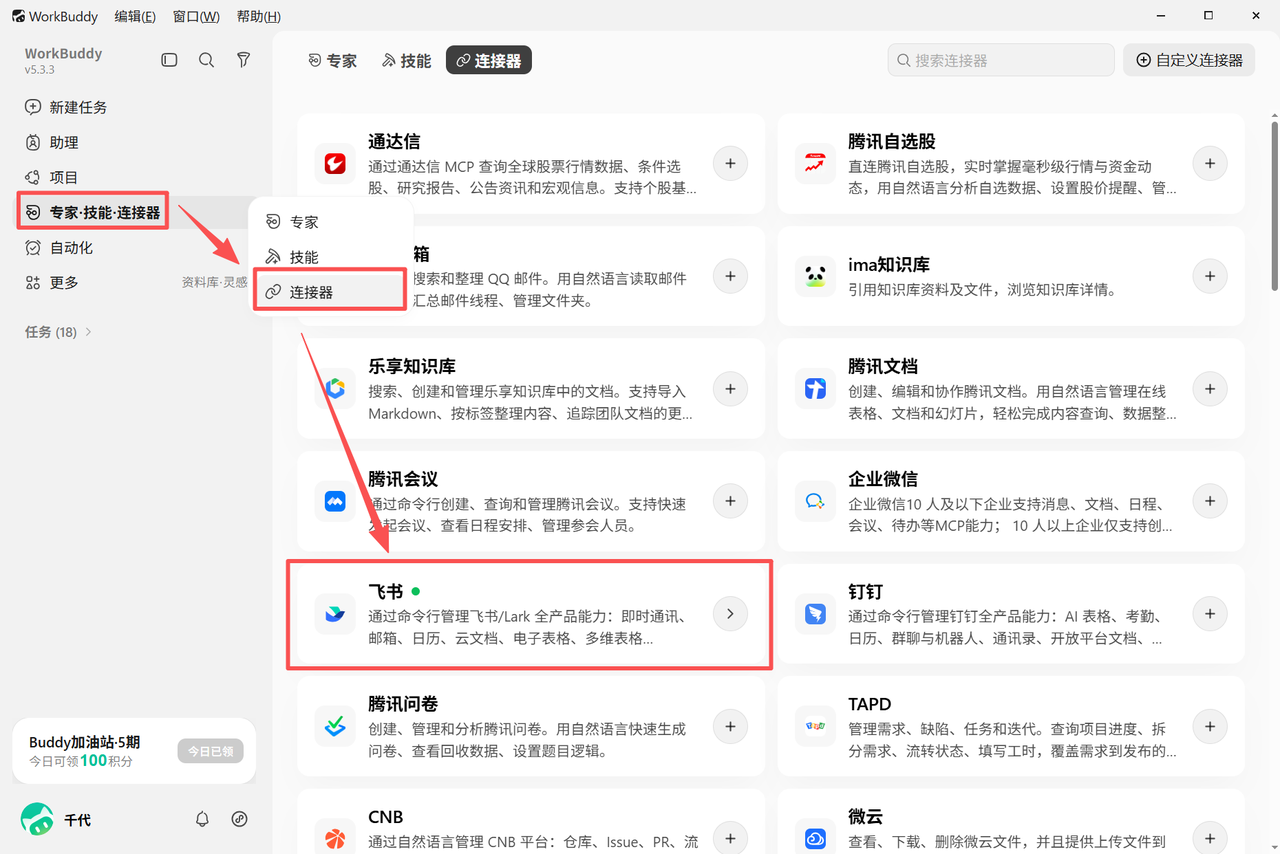Click the 腾讯会议 logo icon
Image resolution: width=1280 pixels, height=854 pixels.
335,501
